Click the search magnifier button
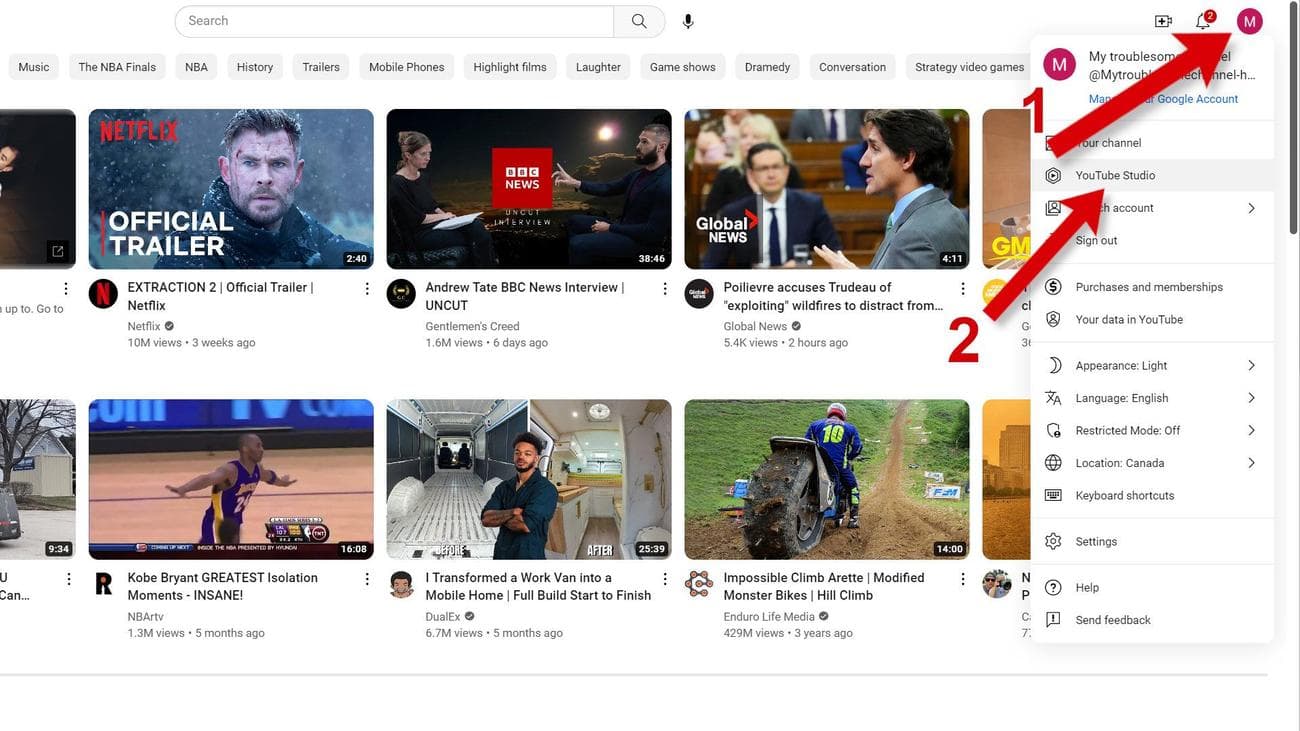1300x731 pixels. pos(639,21)
